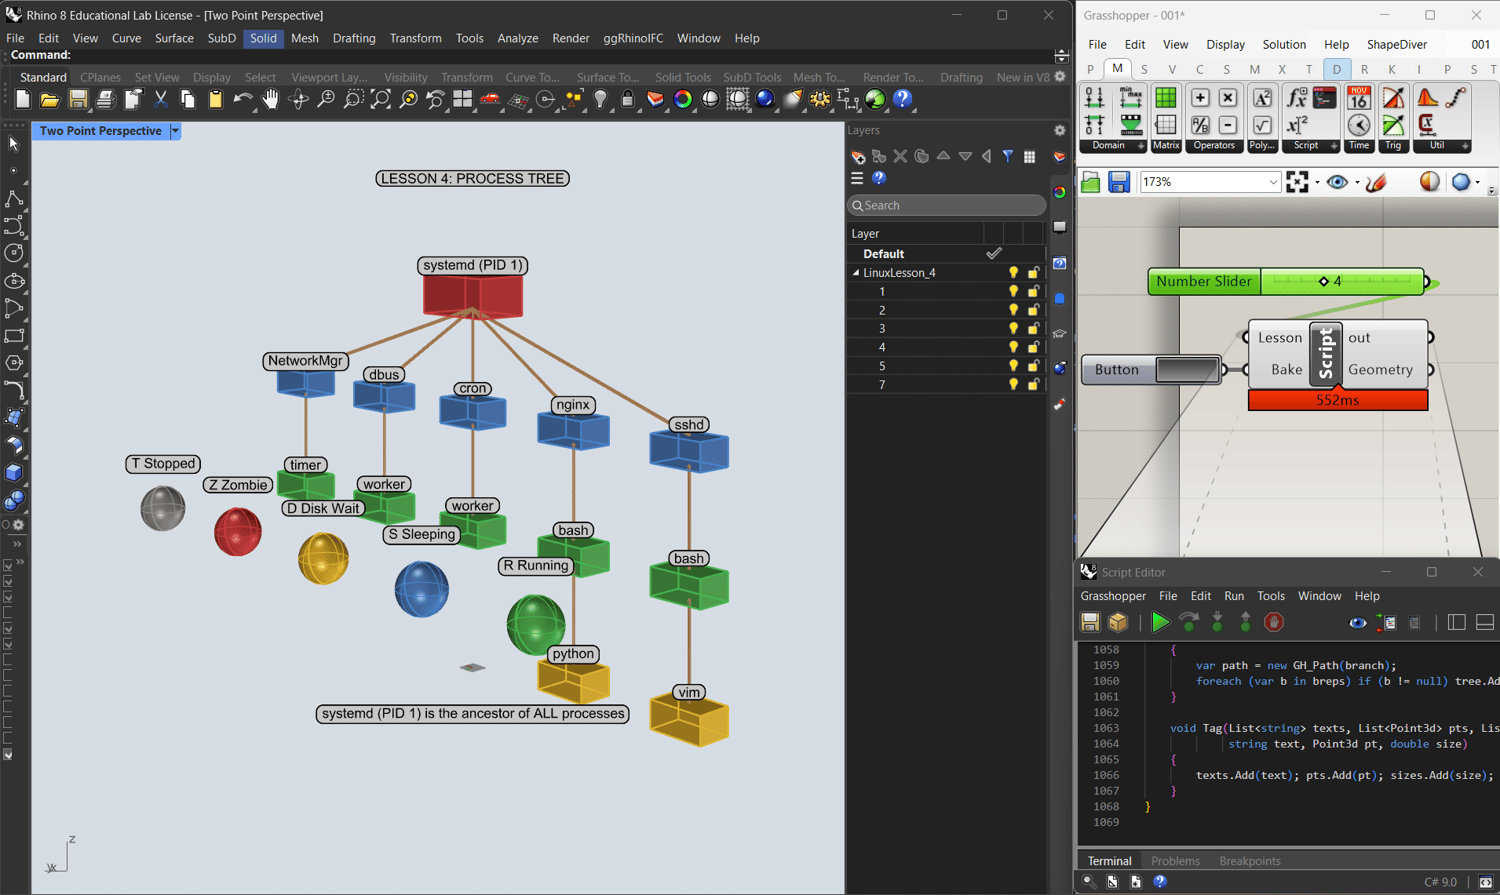This screenshot has width=1500, height=895.
Task: Toggle visibility lightbulb for layer 3
Action: [1013, 329]
